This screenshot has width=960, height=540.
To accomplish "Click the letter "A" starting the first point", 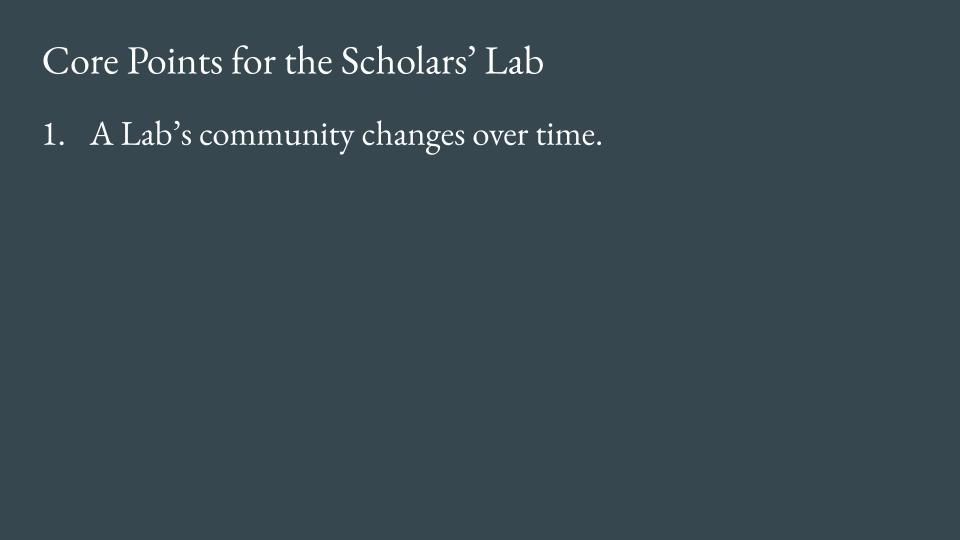I will (x=100, y=134).
